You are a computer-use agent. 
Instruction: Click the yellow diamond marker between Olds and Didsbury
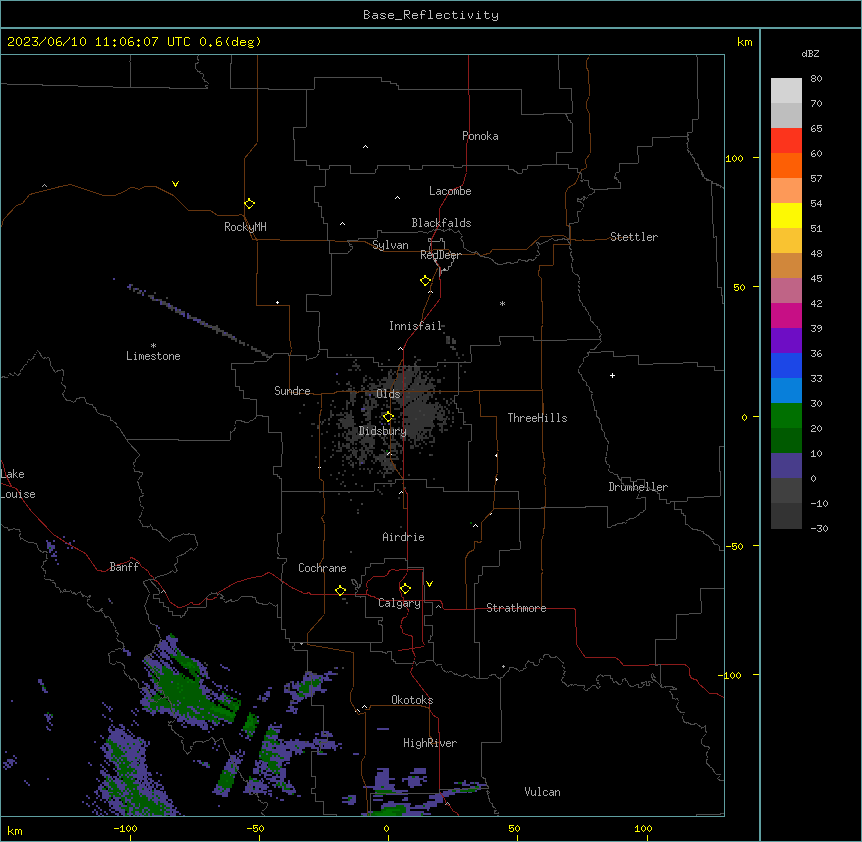(388, 417)
